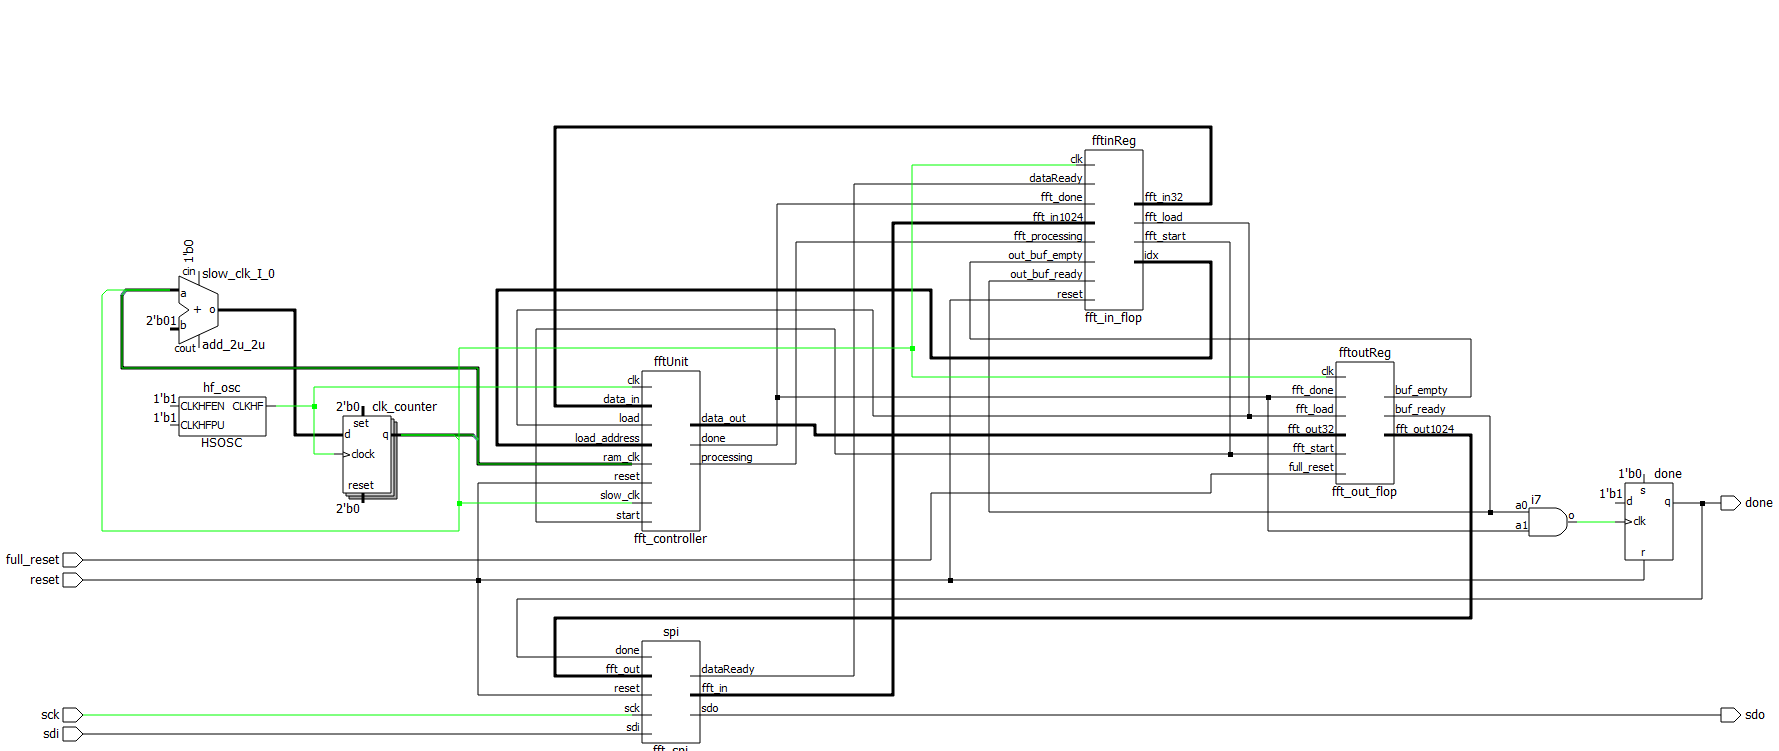The height and width of the screenshot is (751, 1779).
Task: Click the fft_in pin on spi
Action: coord(714,688)
